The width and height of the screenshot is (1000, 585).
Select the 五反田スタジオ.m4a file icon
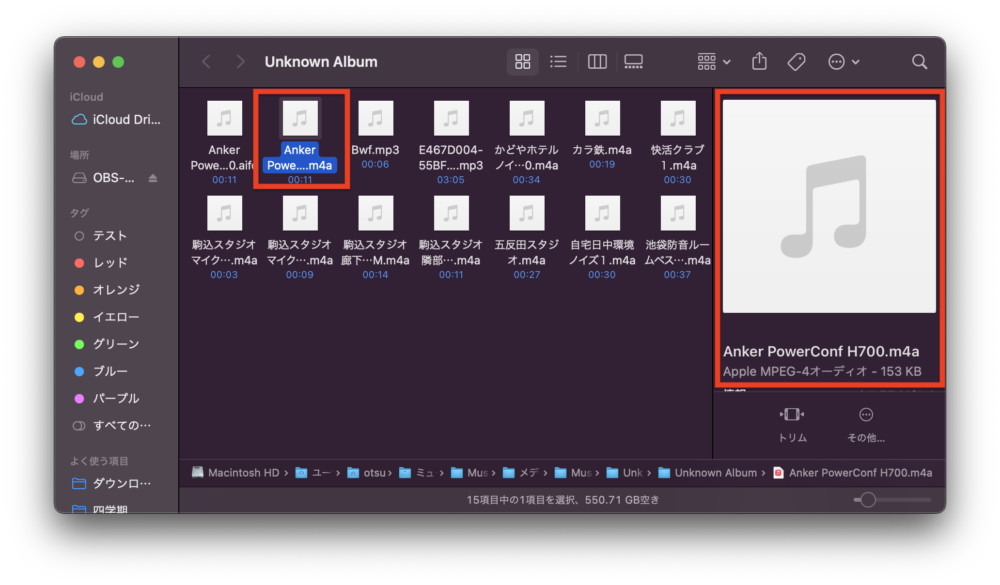(x=527, y=213)
